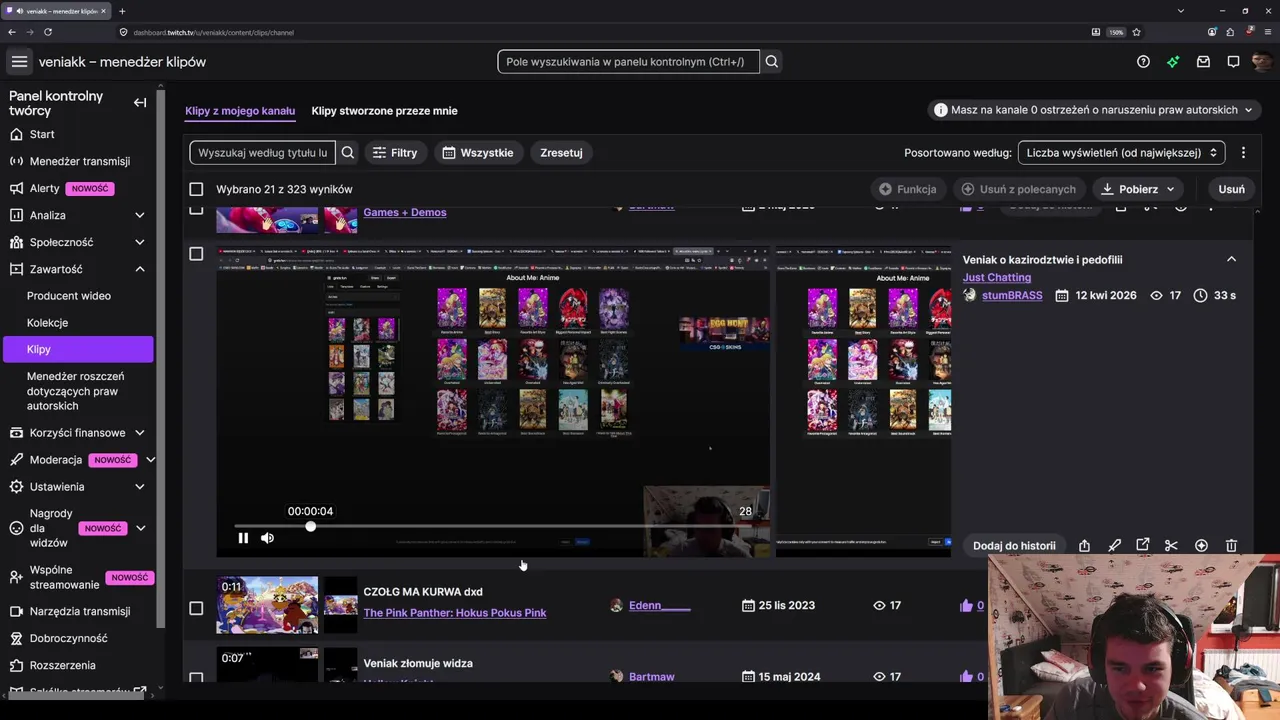Feature the clip using the star circle icon
Image resolution: width=1280 pixels, height=720 pixels.
pos(1201,546)
